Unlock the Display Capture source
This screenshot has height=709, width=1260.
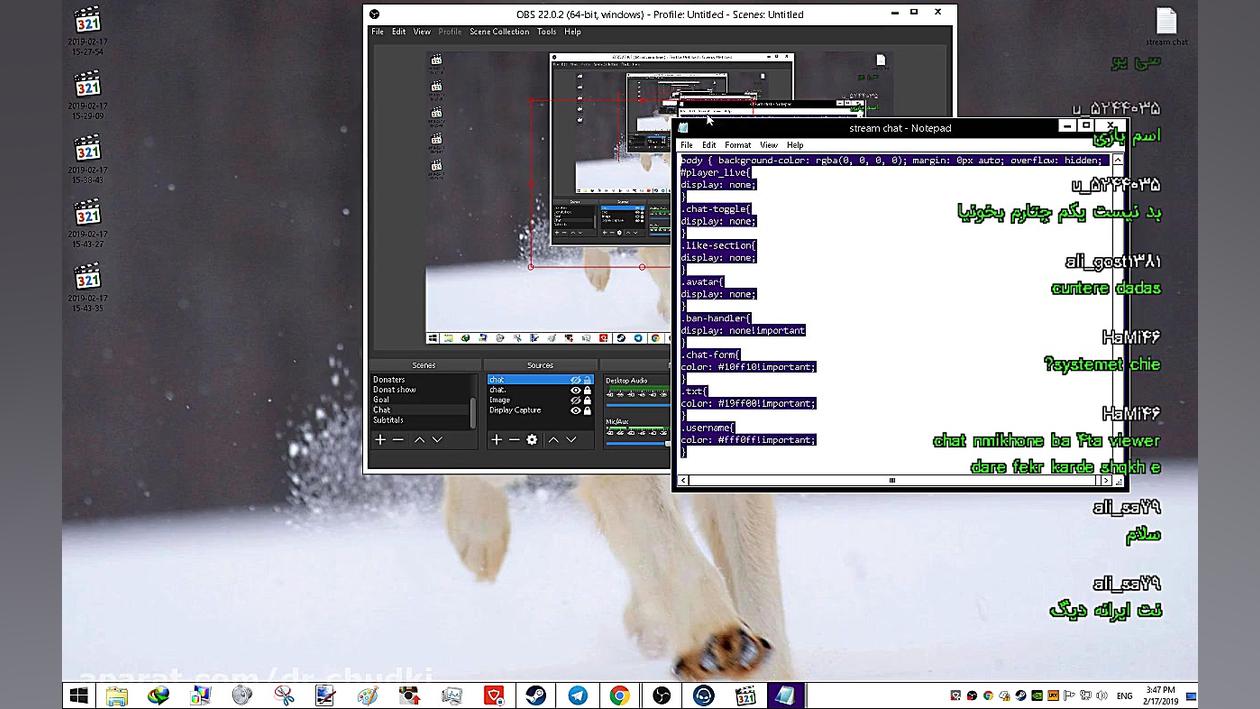(x=587, y=410)
